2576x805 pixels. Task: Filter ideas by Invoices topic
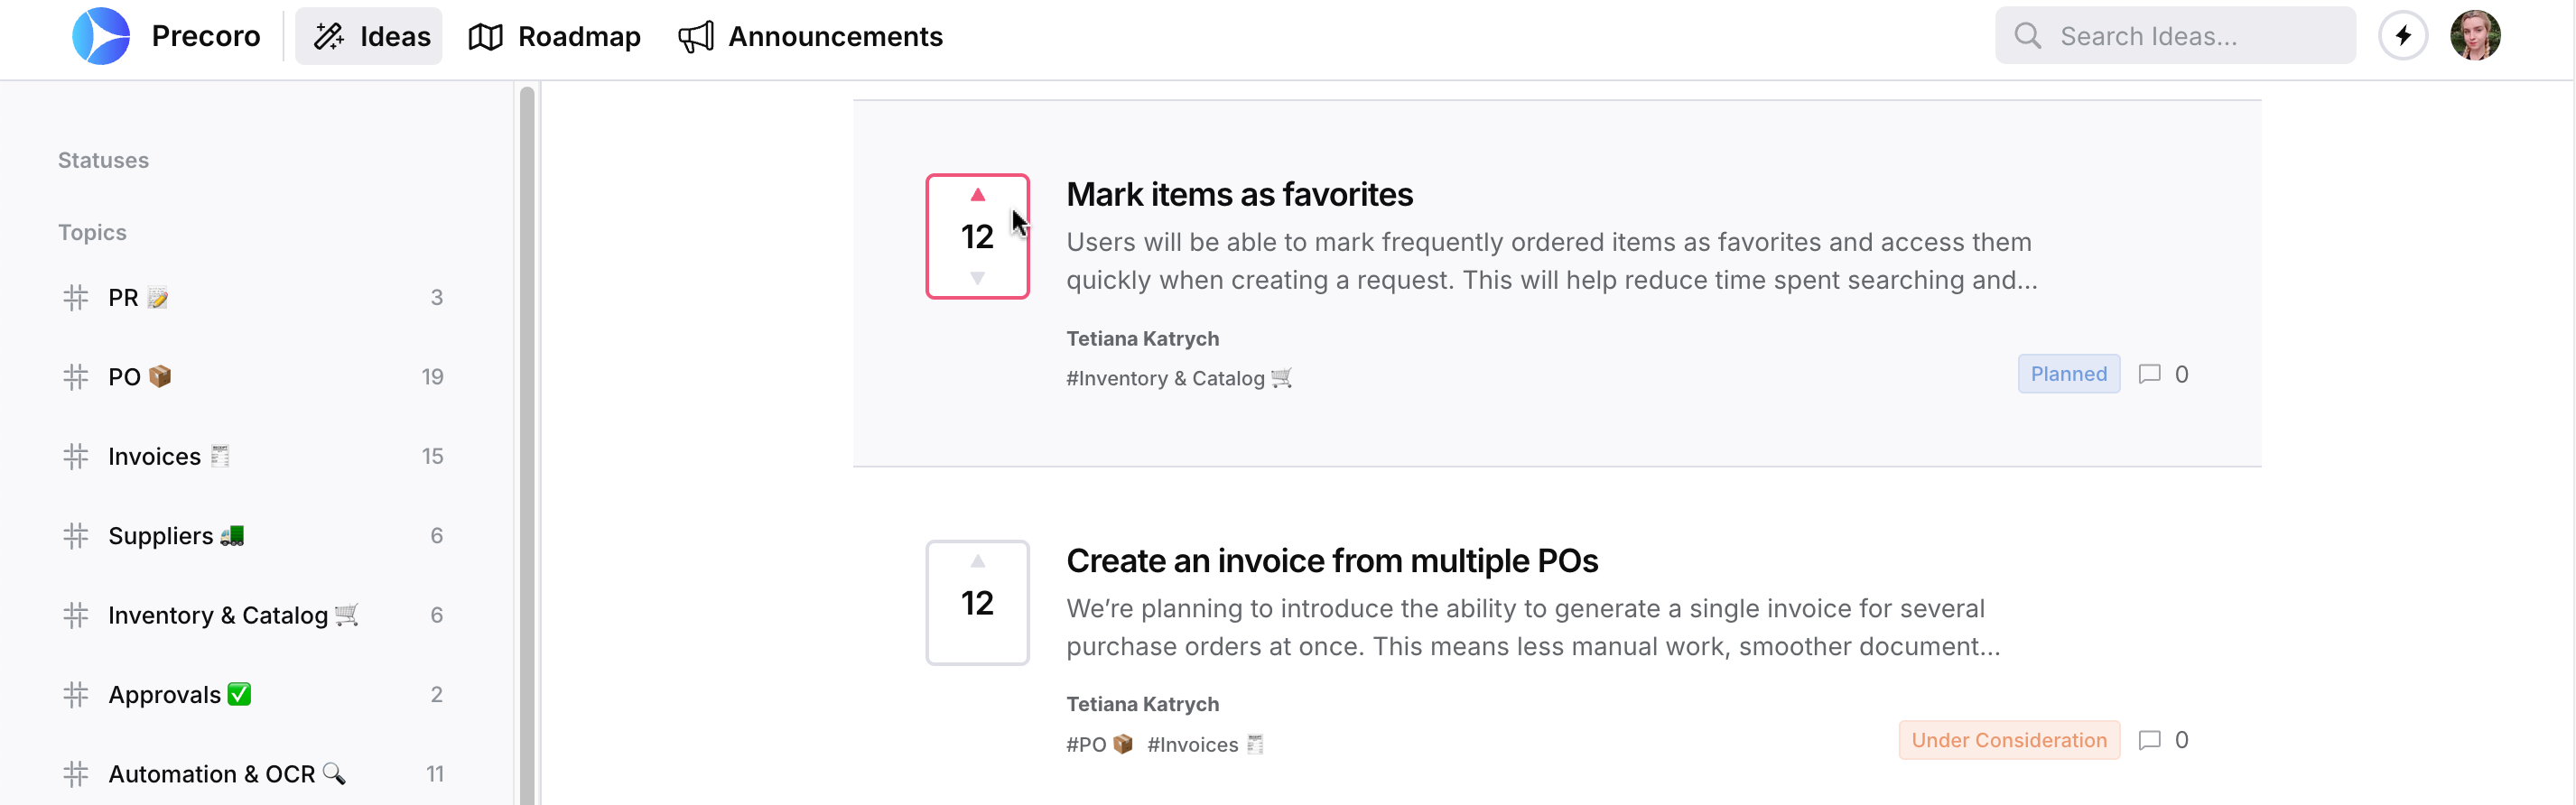pos(155,457)
